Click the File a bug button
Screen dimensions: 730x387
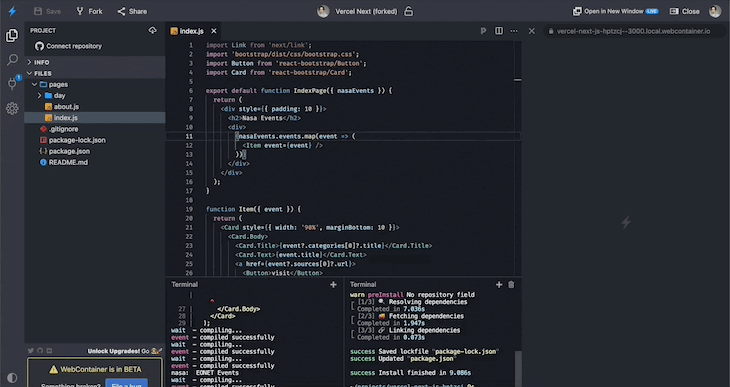[126, 384]
